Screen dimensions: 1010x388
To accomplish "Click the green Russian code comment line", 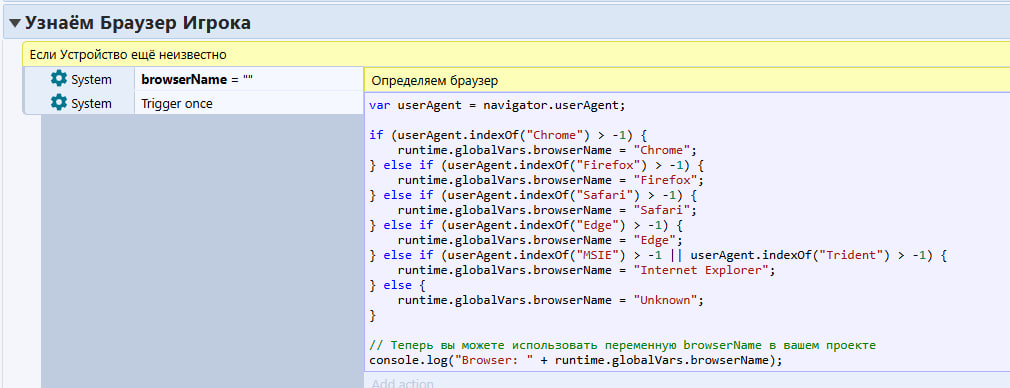I will coord(622,345).
